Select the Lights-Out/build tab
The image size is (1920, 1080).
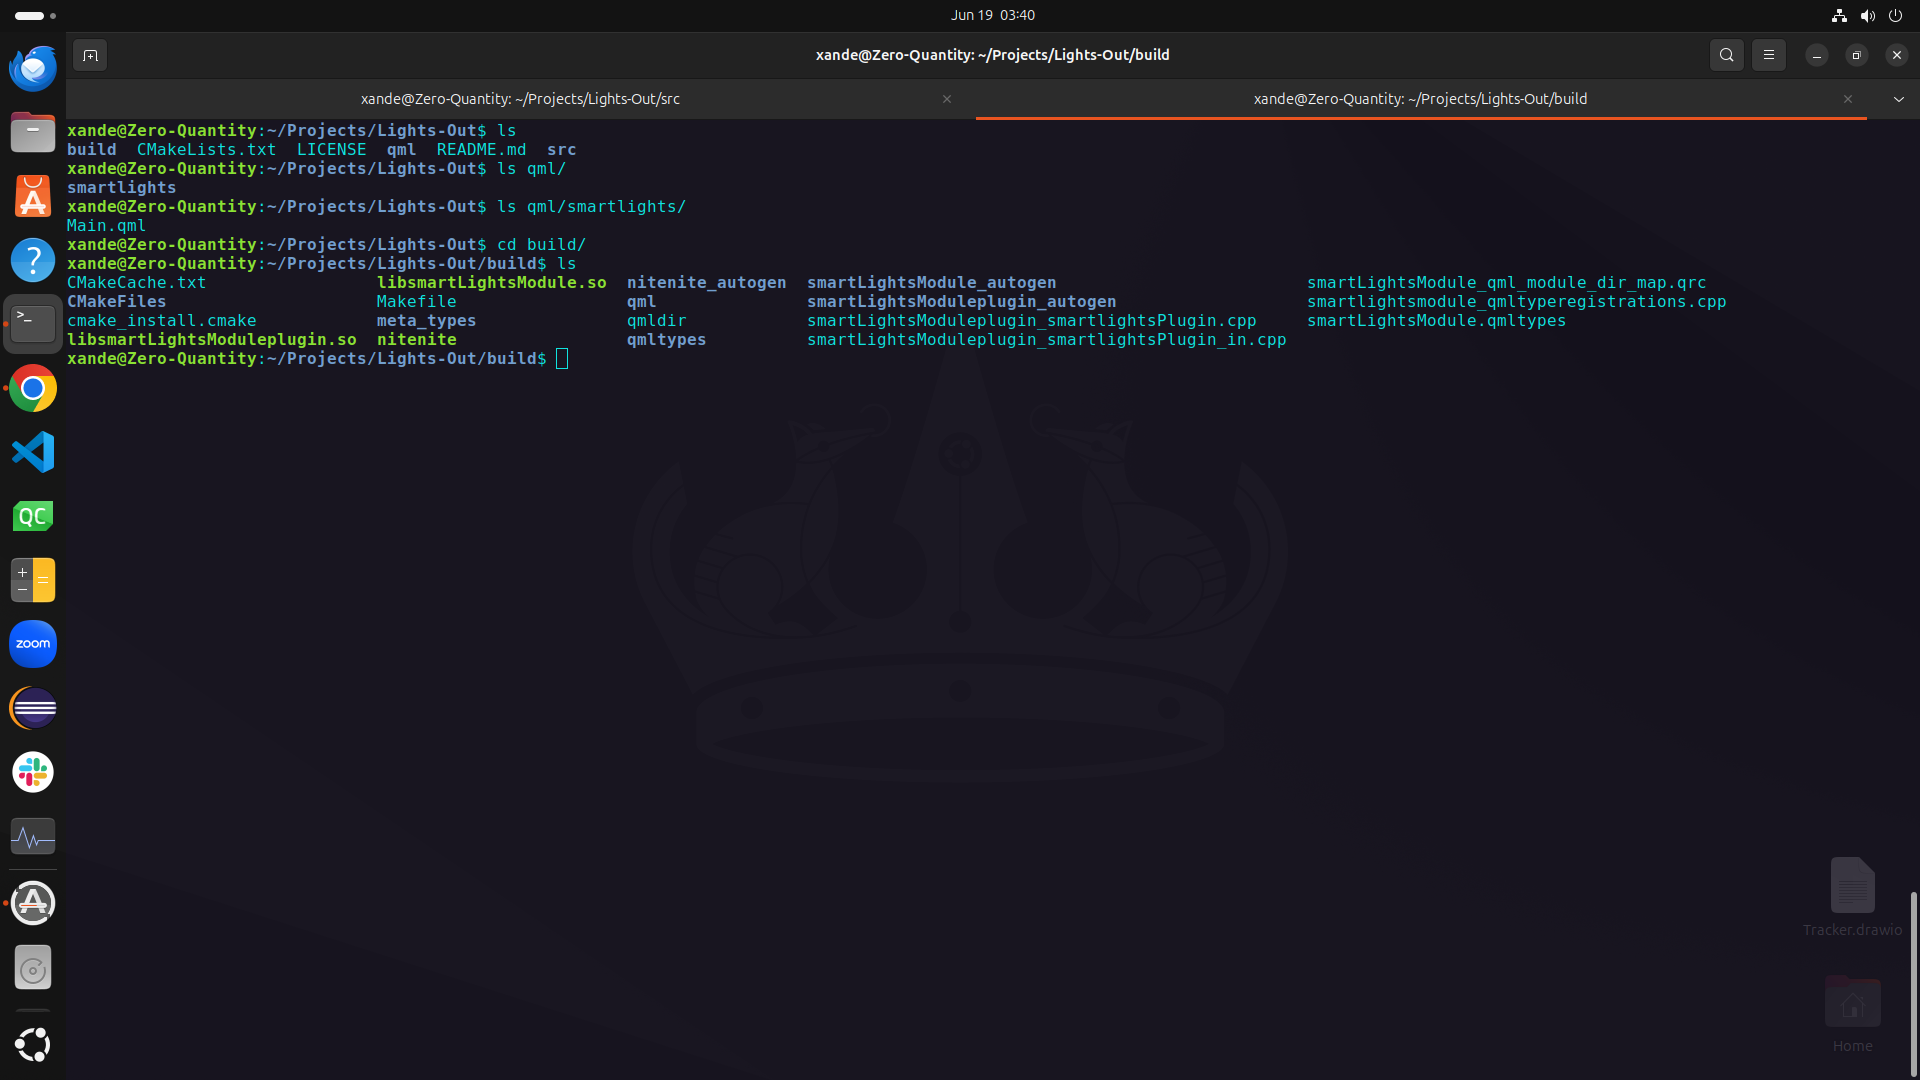(x=1421, y=99)
